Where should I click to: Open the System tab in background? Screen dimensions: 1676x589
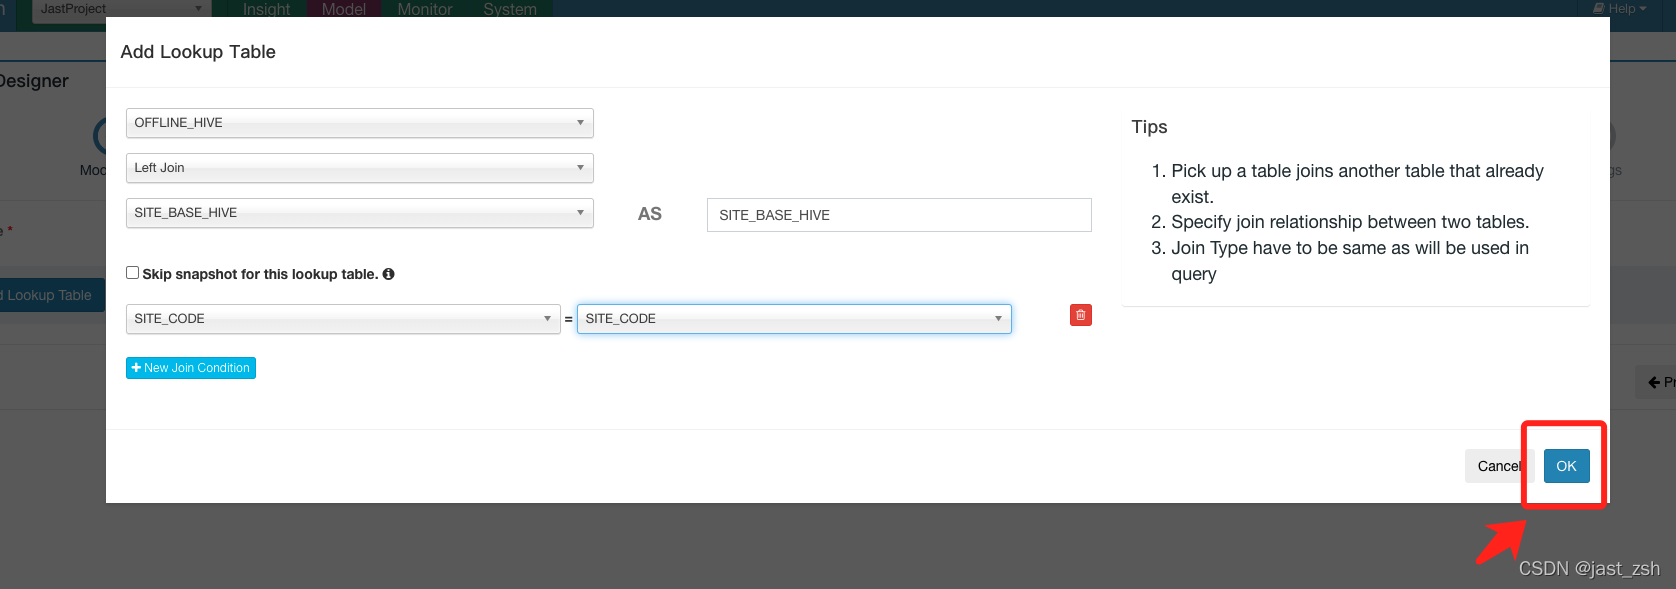[x=510, y=9]
